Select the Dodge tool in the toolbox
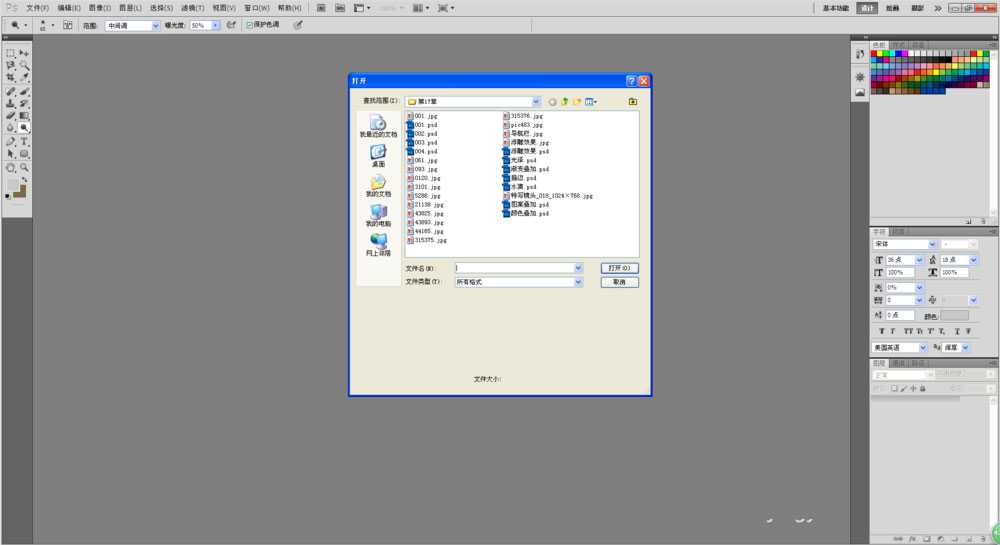1000x545 pixels. [24, 128]
